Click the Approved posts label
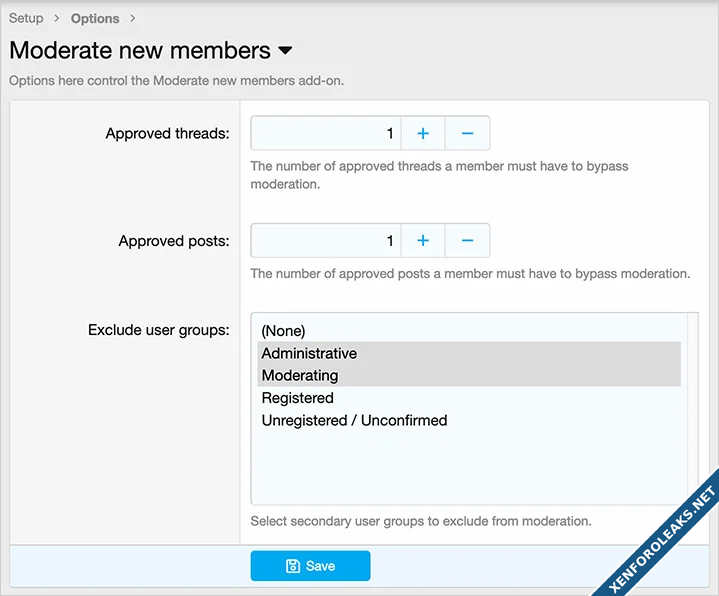Viewport: 719px width, 596px height. pyautogui.click(x=174, y=241)
